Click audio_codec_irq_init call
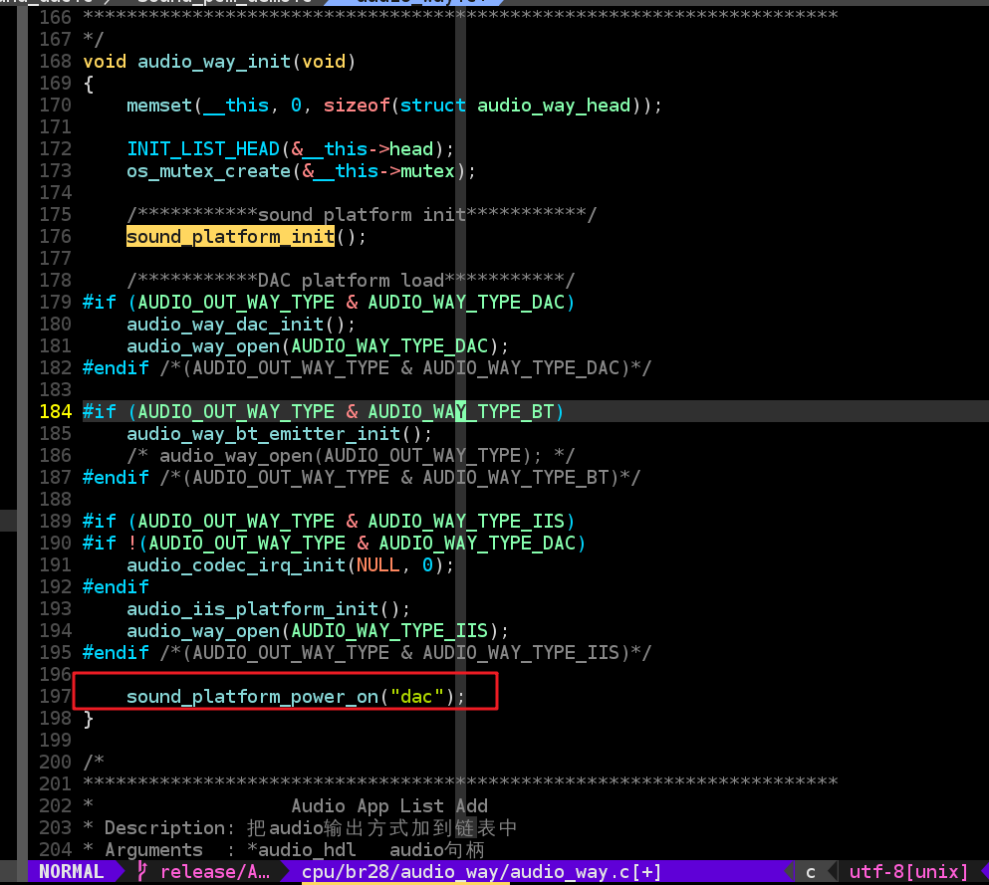The height and width of the screenshot is (885, 989). coord(236,565)
